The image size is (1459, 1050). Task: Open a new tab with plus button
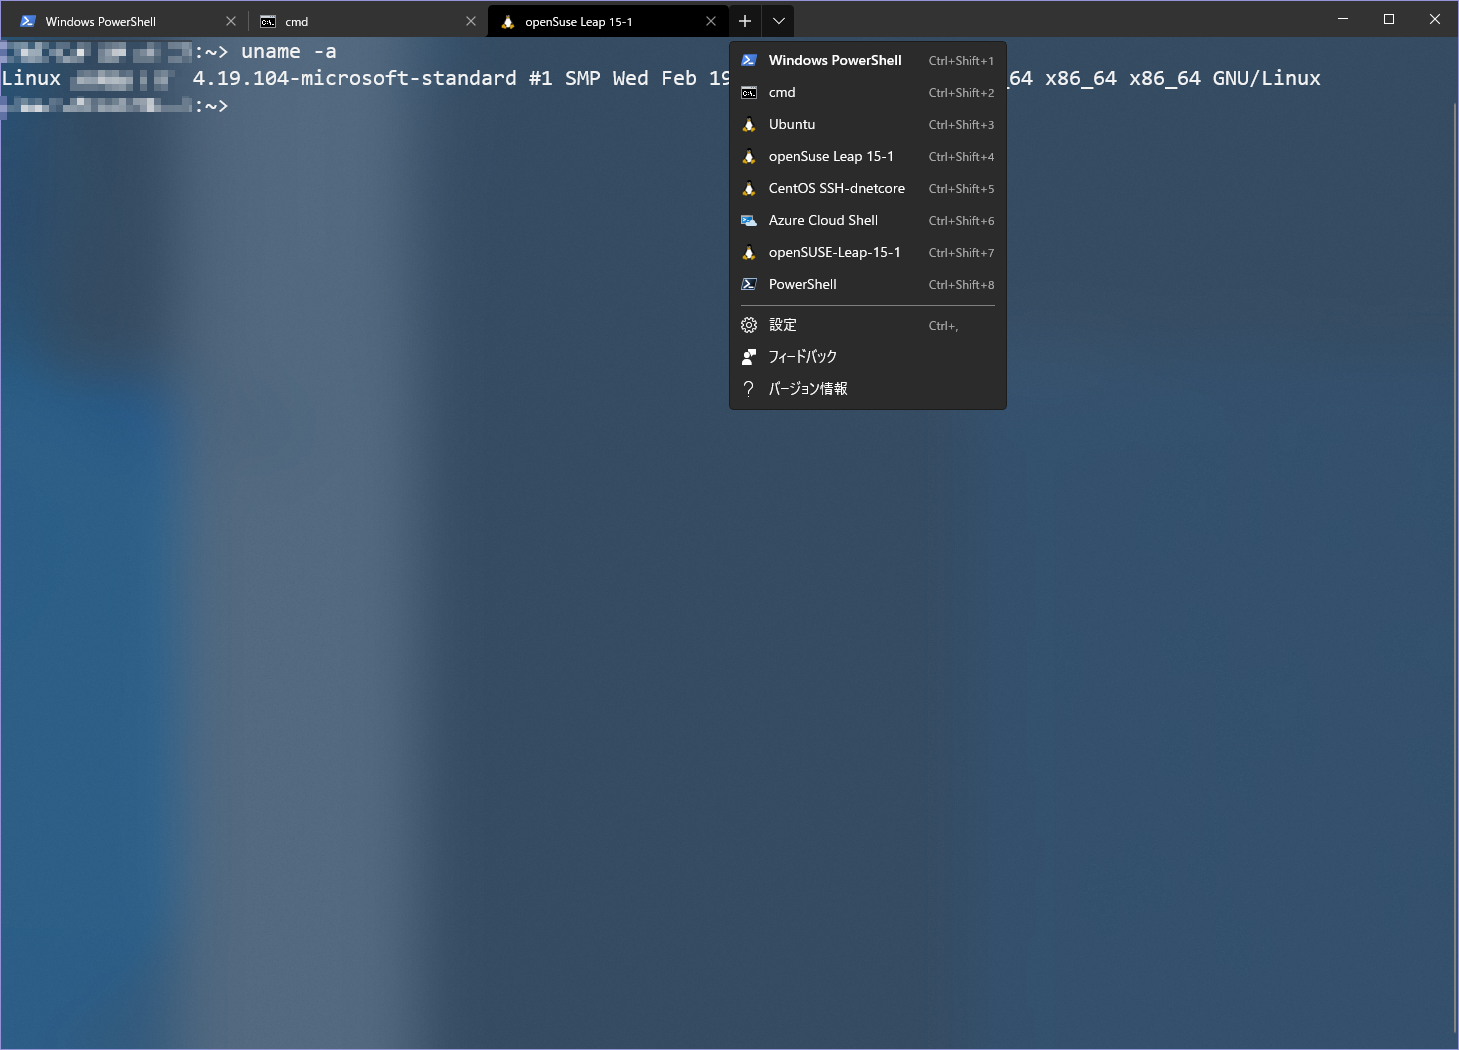[x=745, y=21]
